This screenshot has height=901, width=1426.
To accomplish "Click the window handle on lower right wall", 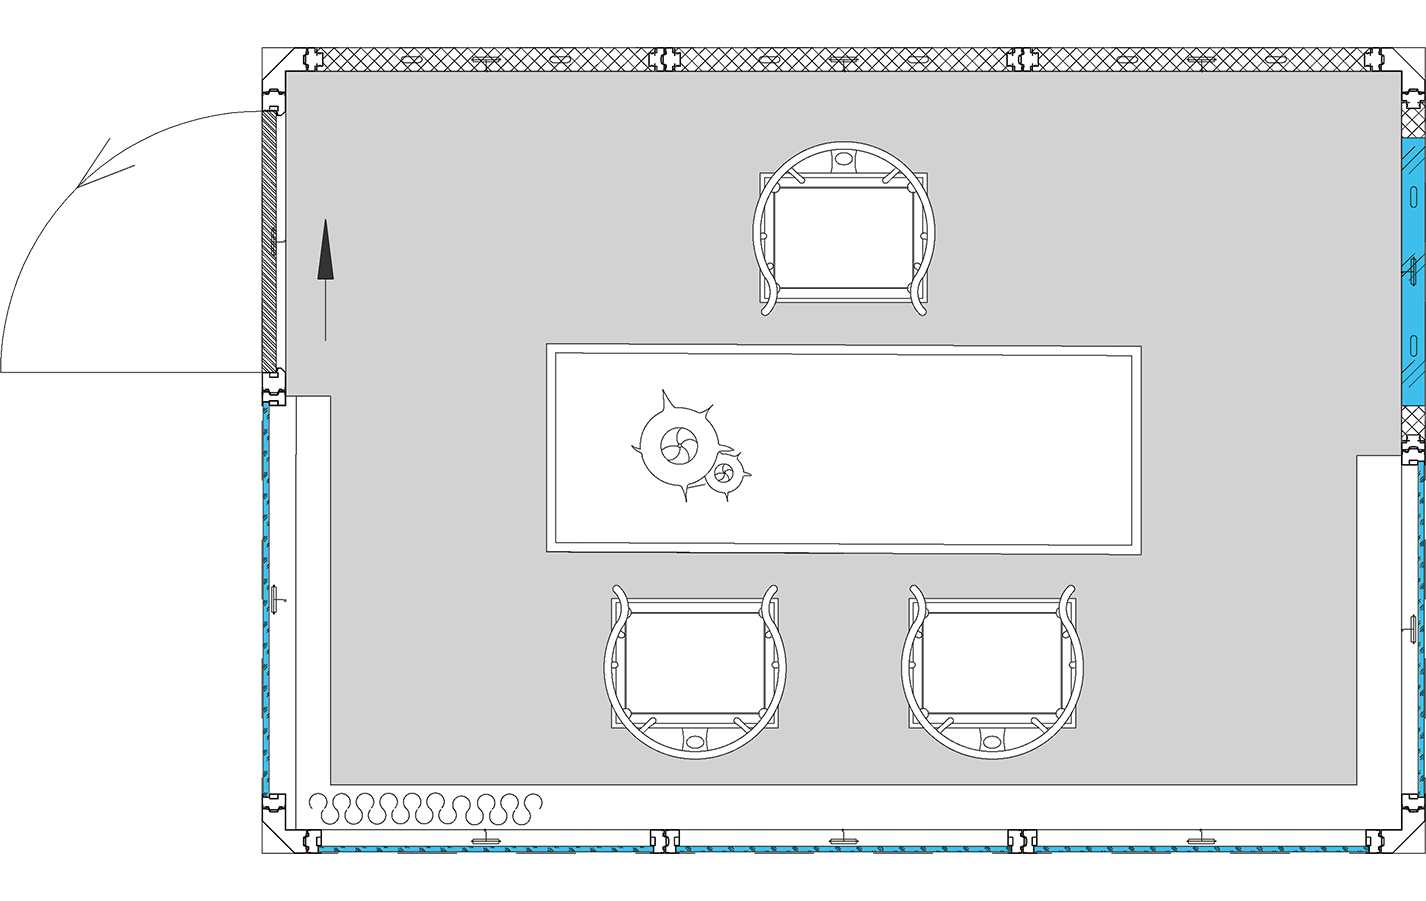I will (1411, 630).
